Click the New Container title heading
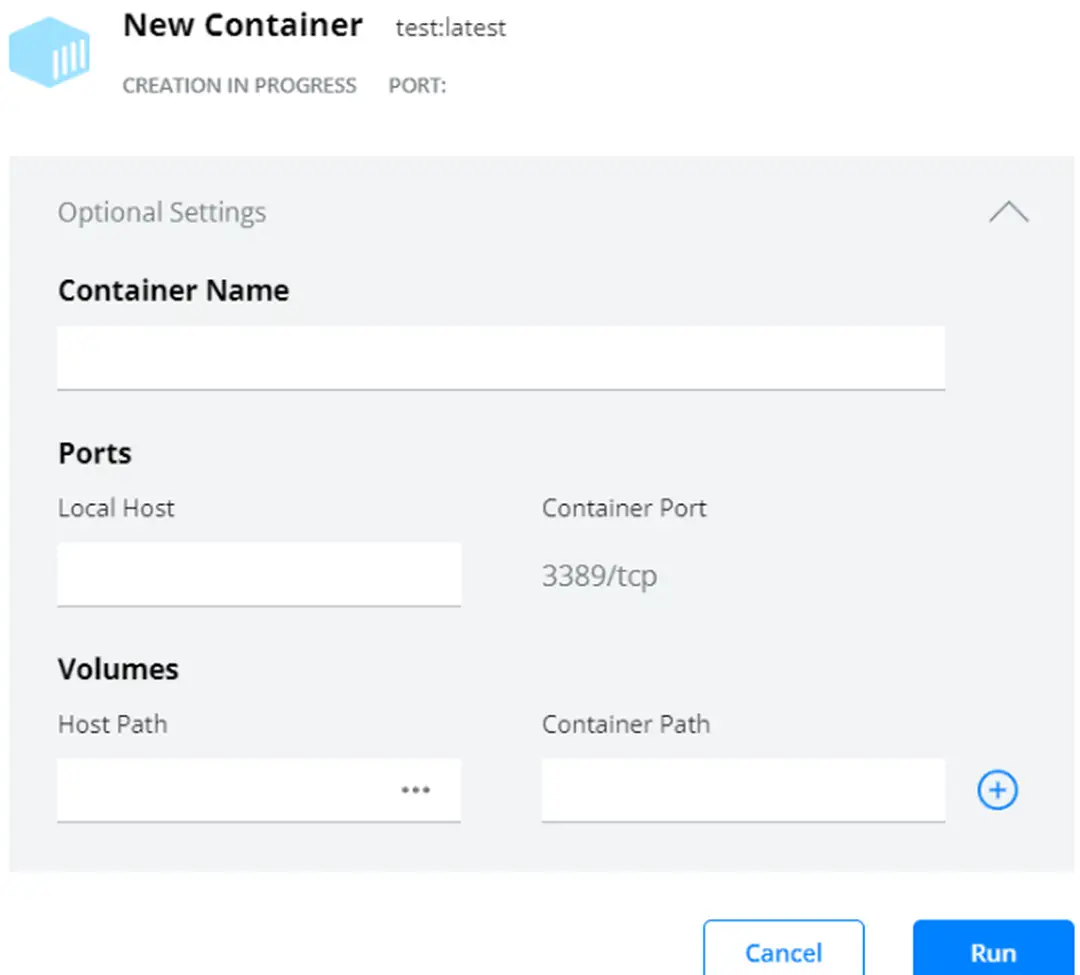 pyautogui.click(x=242, y=26)
